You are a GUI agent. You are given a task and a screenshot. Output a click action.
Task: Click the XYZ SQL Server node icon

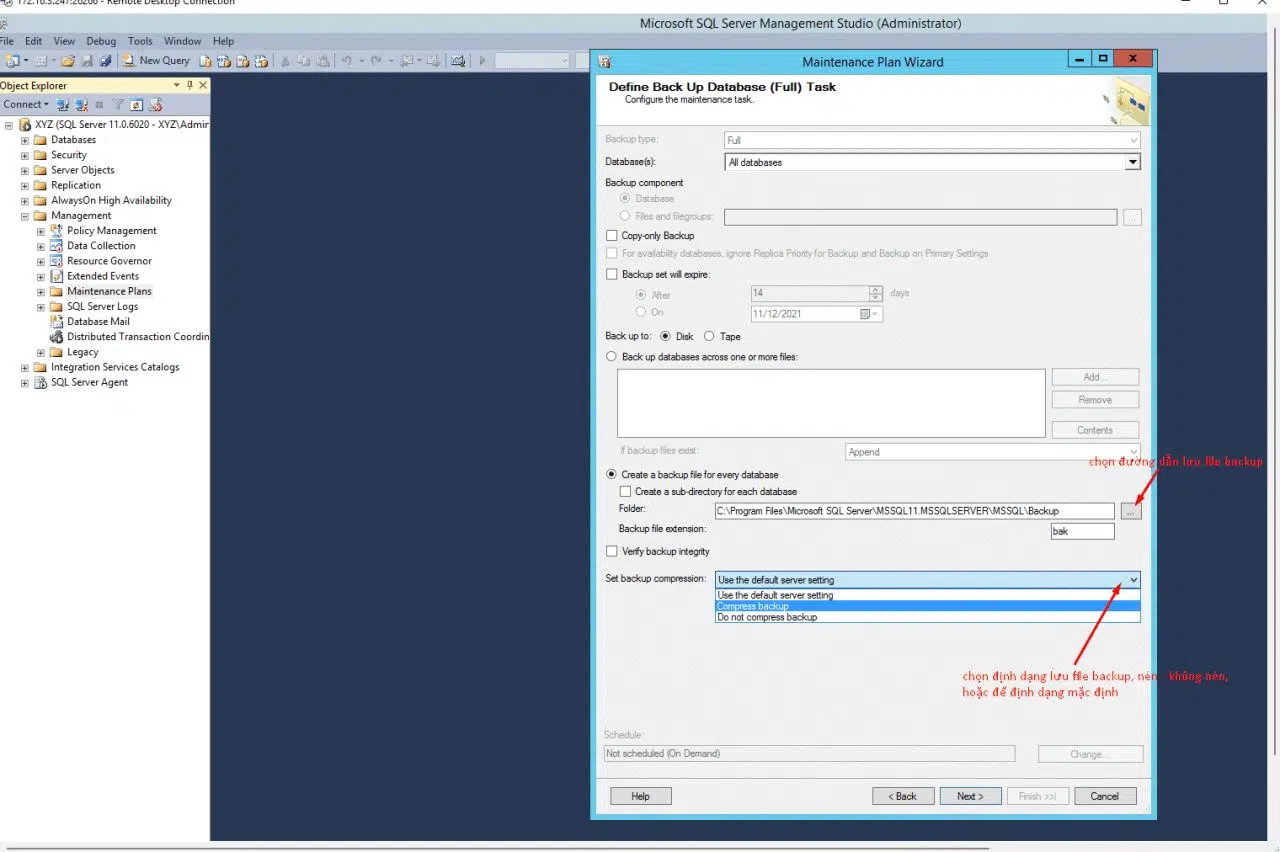25,125
